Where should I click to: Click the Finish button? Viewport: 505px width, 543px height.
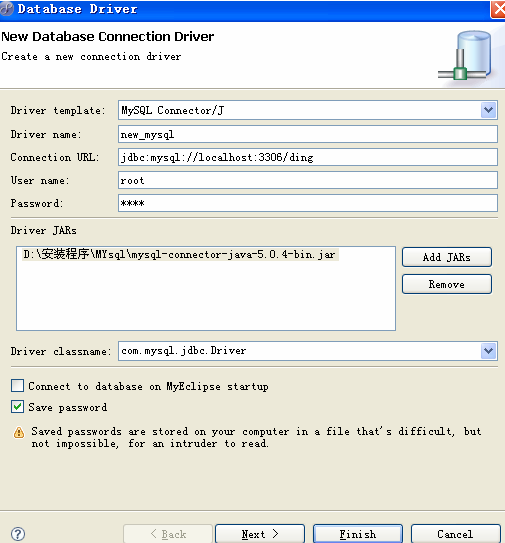coord(358,534)
